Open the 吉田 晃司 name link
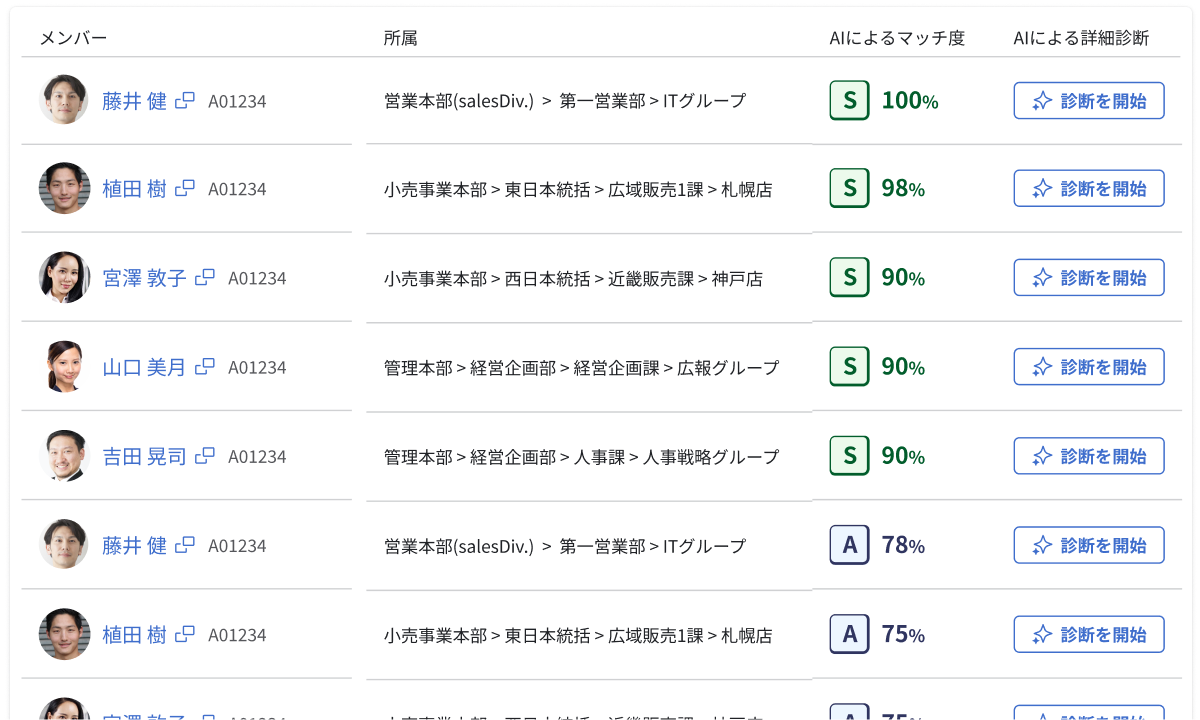The image size is (1200, 720). coord(144,456)
